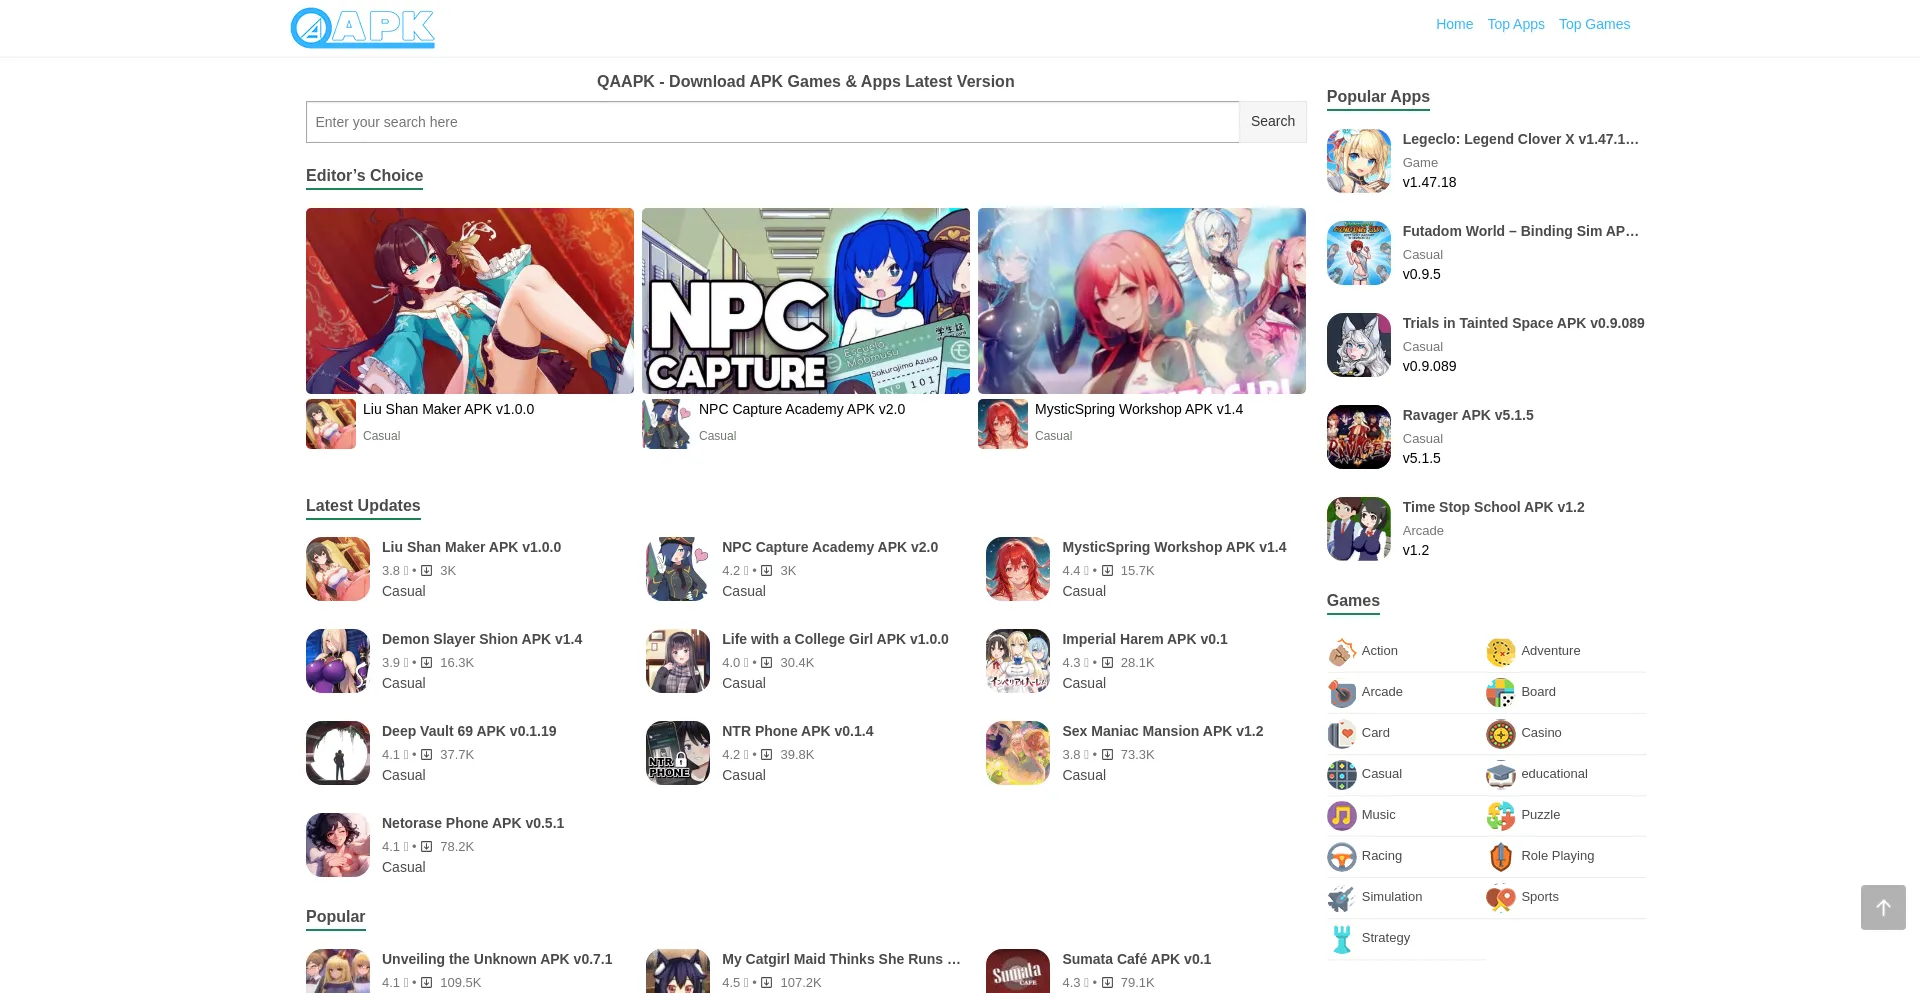Click the Popular section heading
The width and height of the screenshot is (1920, 993).
click(335, 916)
